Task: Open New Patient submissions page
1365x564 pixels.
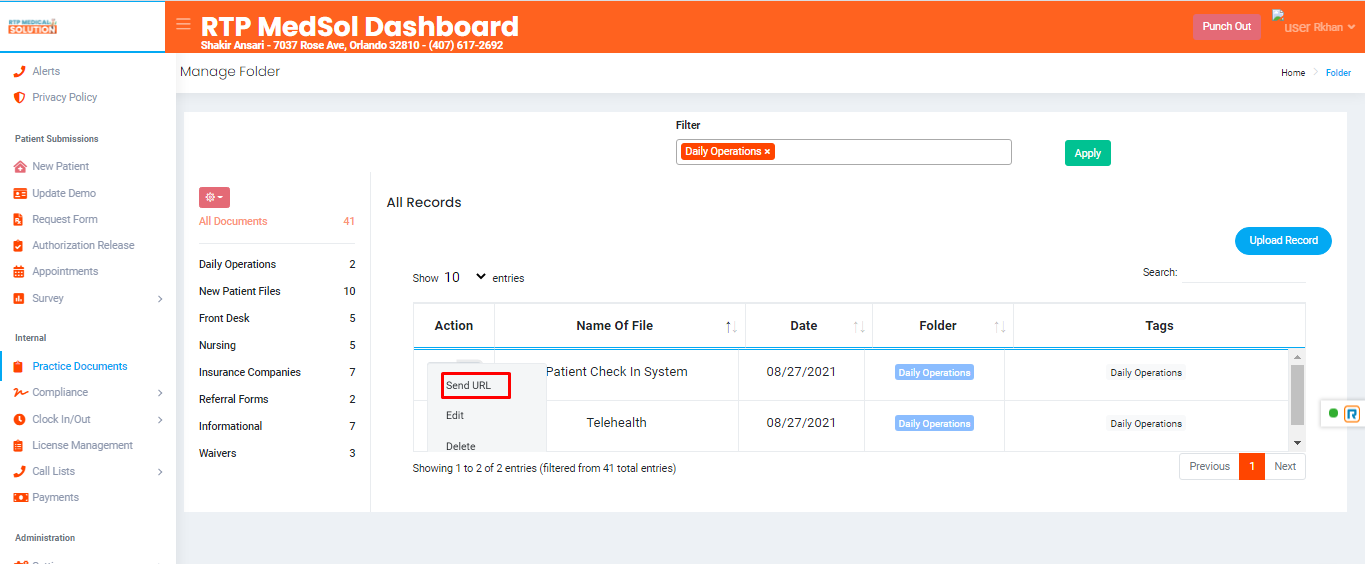Action: (61, 166)
